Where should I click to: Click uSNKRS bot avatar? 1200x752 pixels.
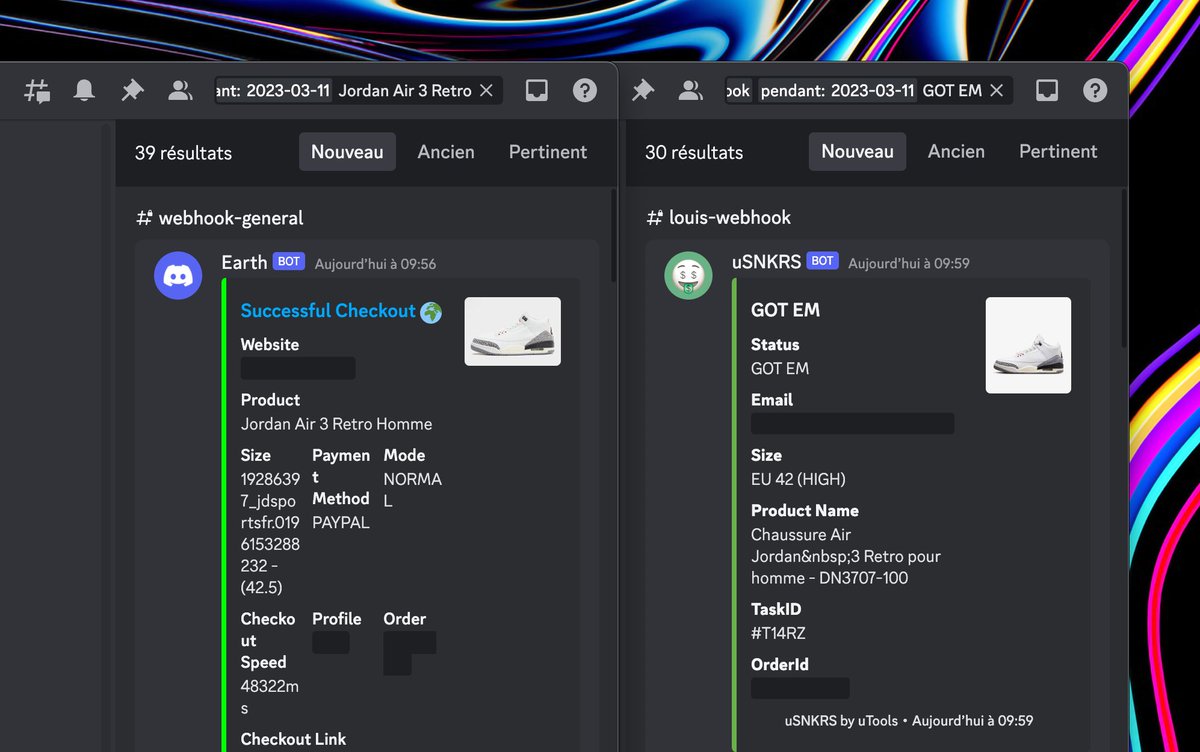tap(688, 275)
